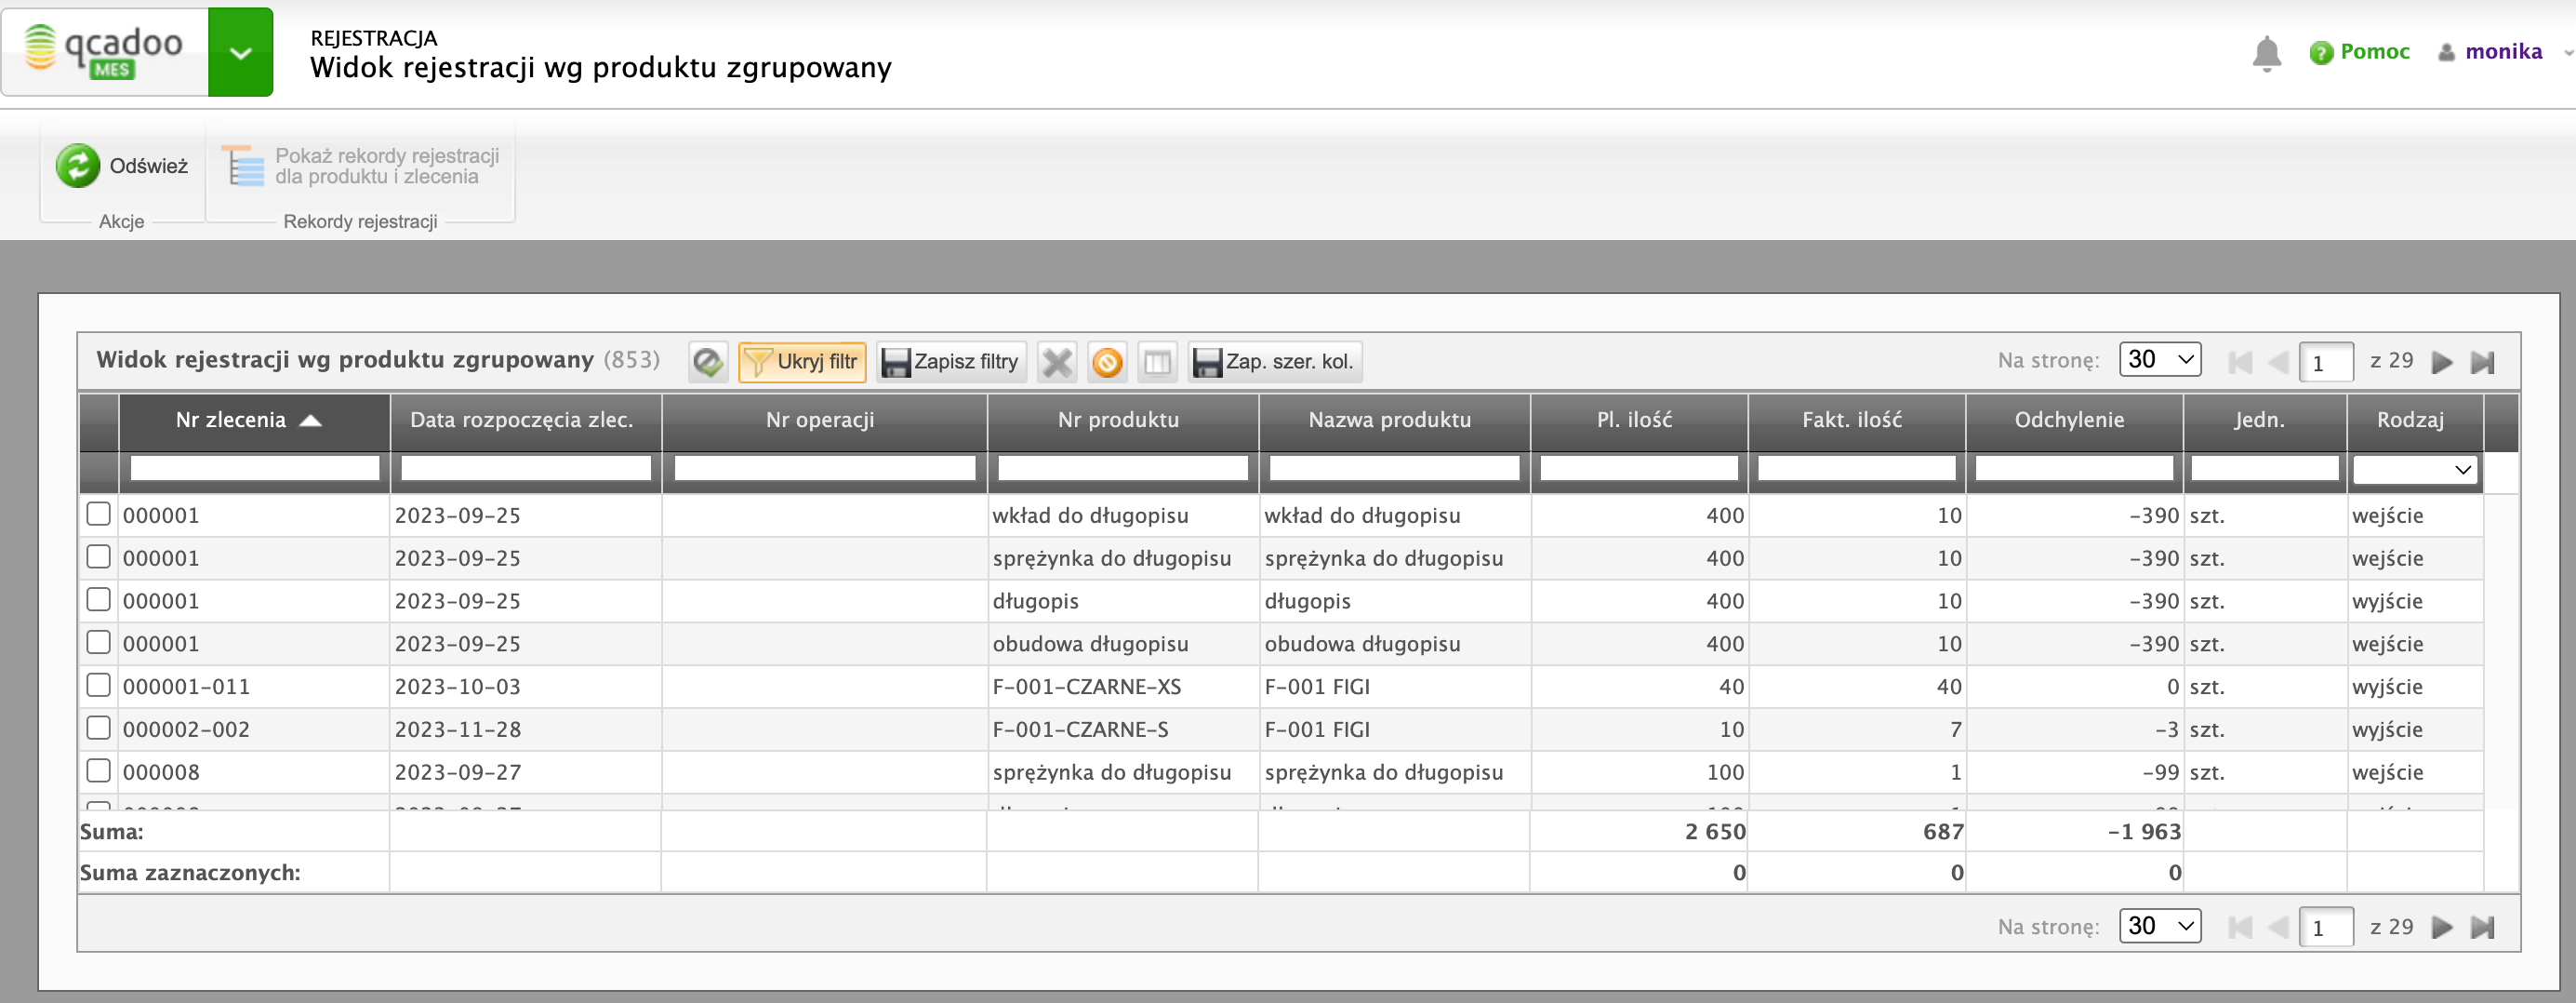Select checkbox for order 000001-011
Viewport: 2576px width, 1003px height.
pos(98,685)
